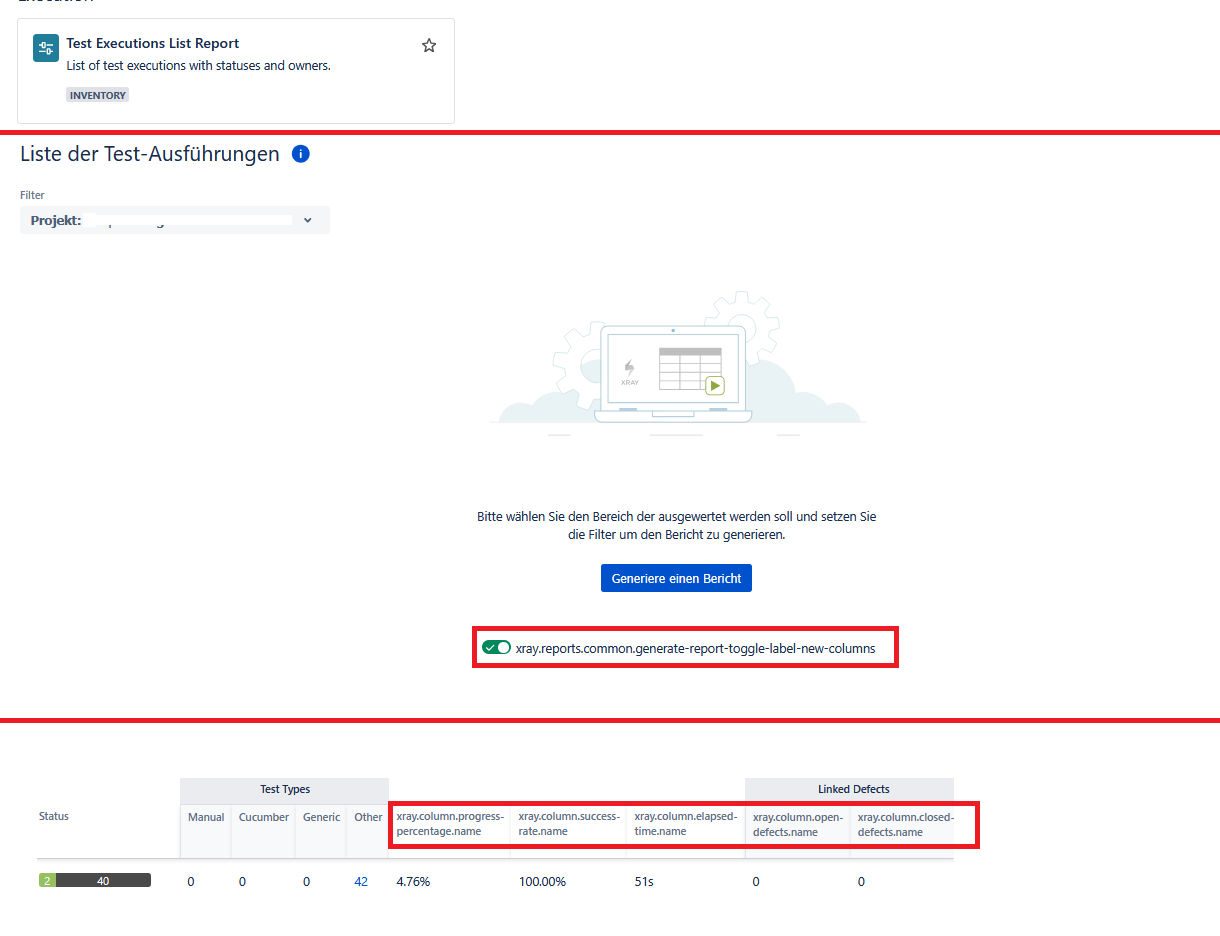Click the open-defects 0 value link
This screenshot has height=936, width=1220.
pos(756,882)
